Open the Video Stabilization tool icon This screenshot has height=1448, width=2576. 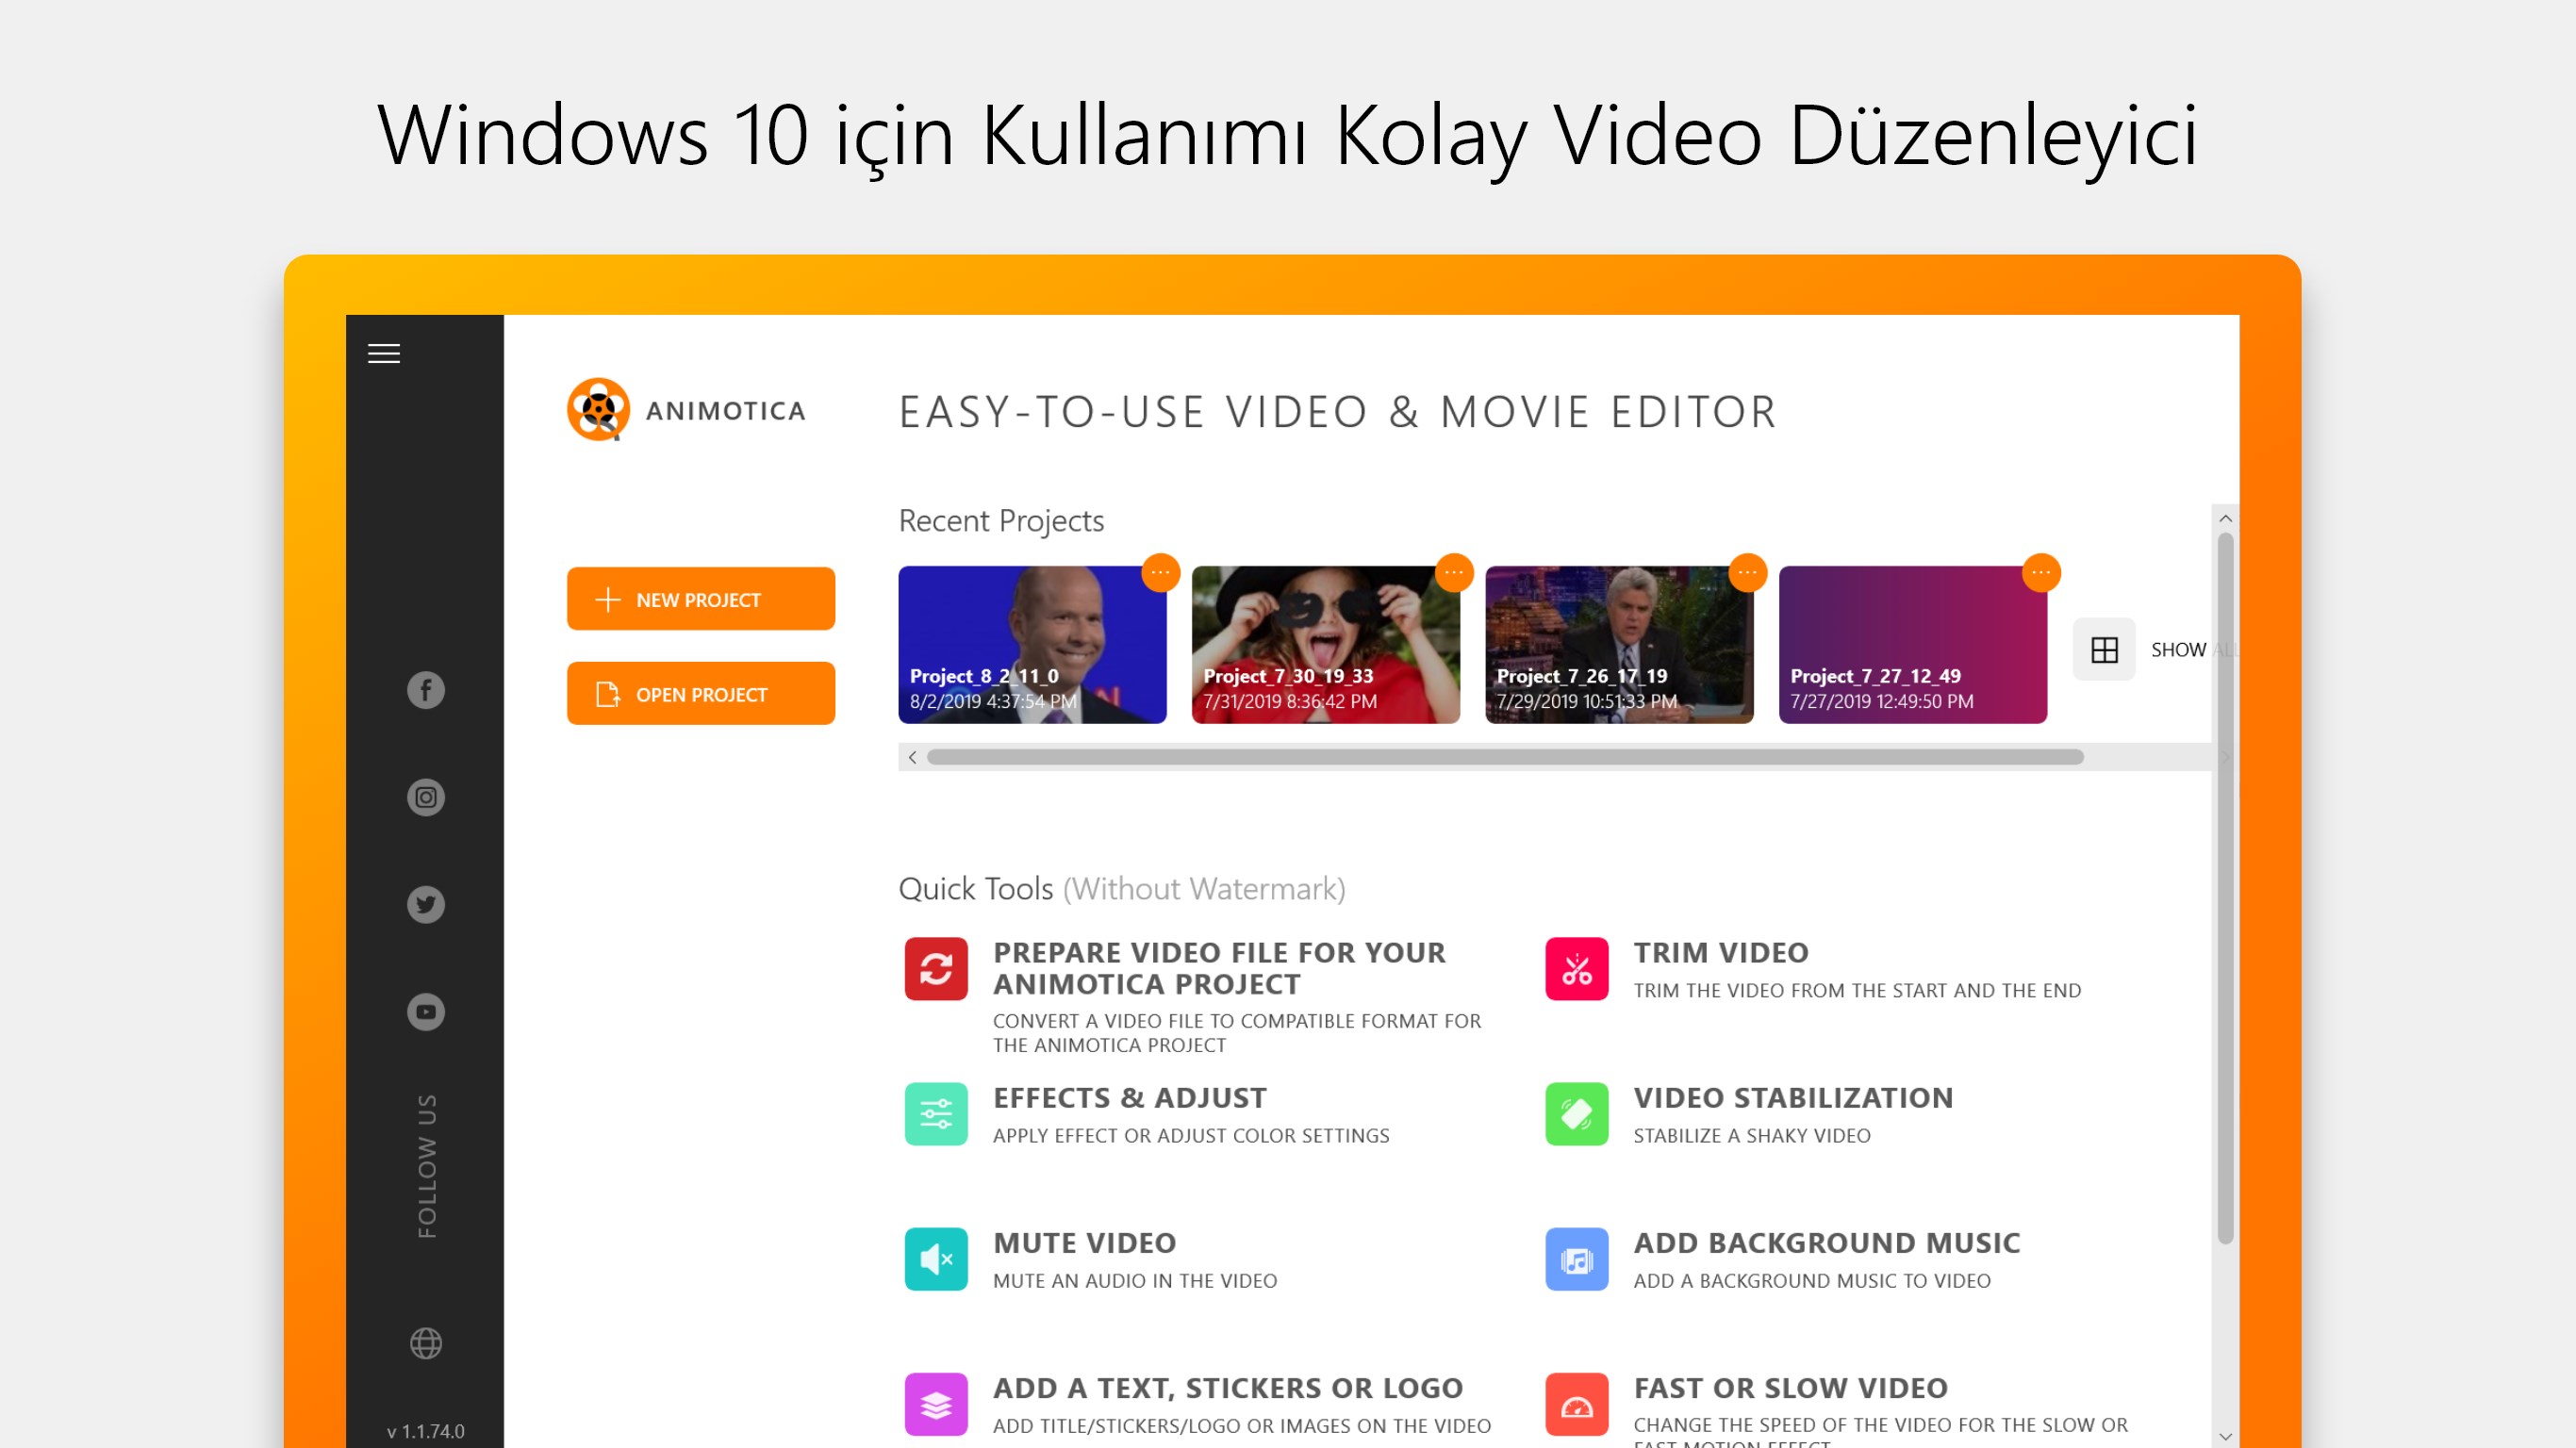click(1576, 1114)
